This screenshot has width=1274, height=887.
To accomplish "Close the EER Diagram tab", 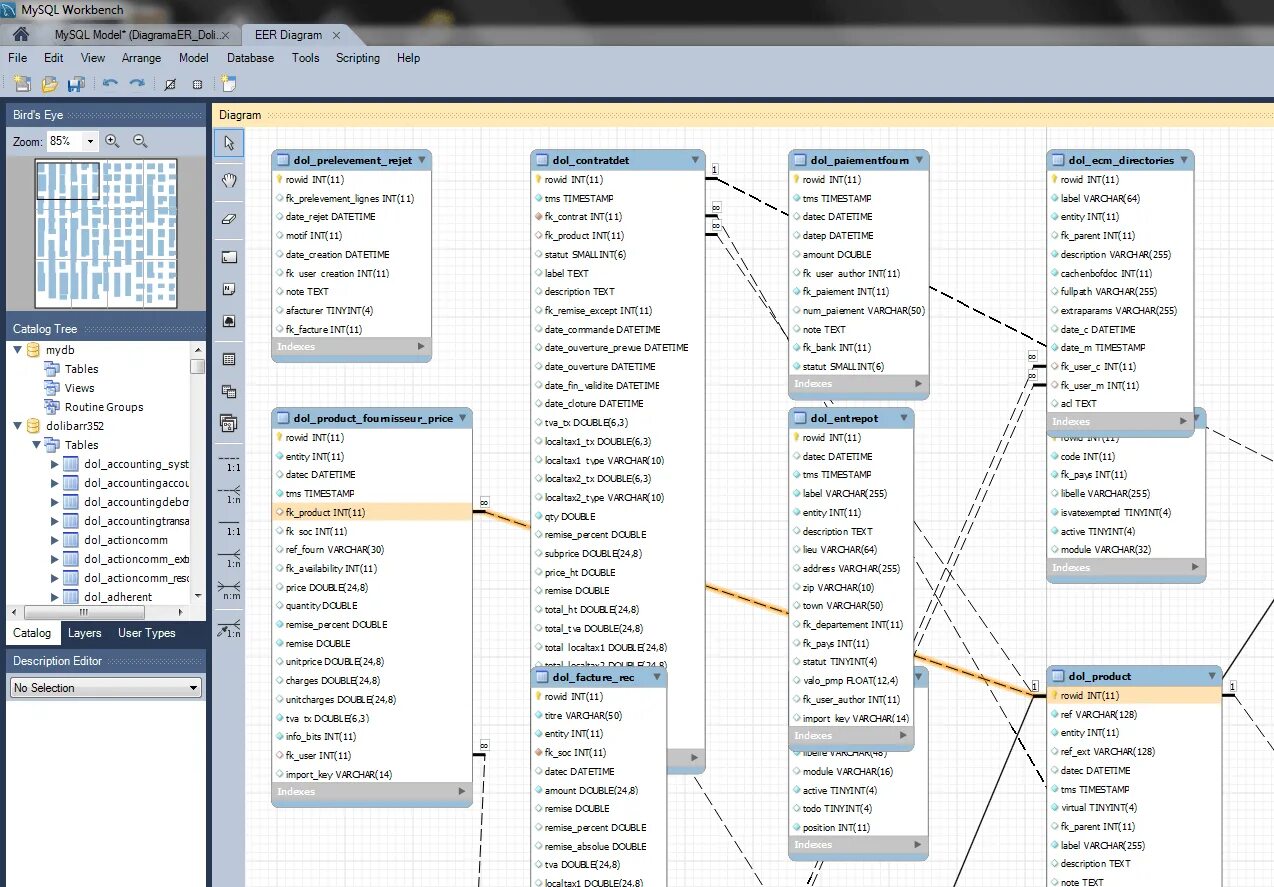I will coord(337,35).
